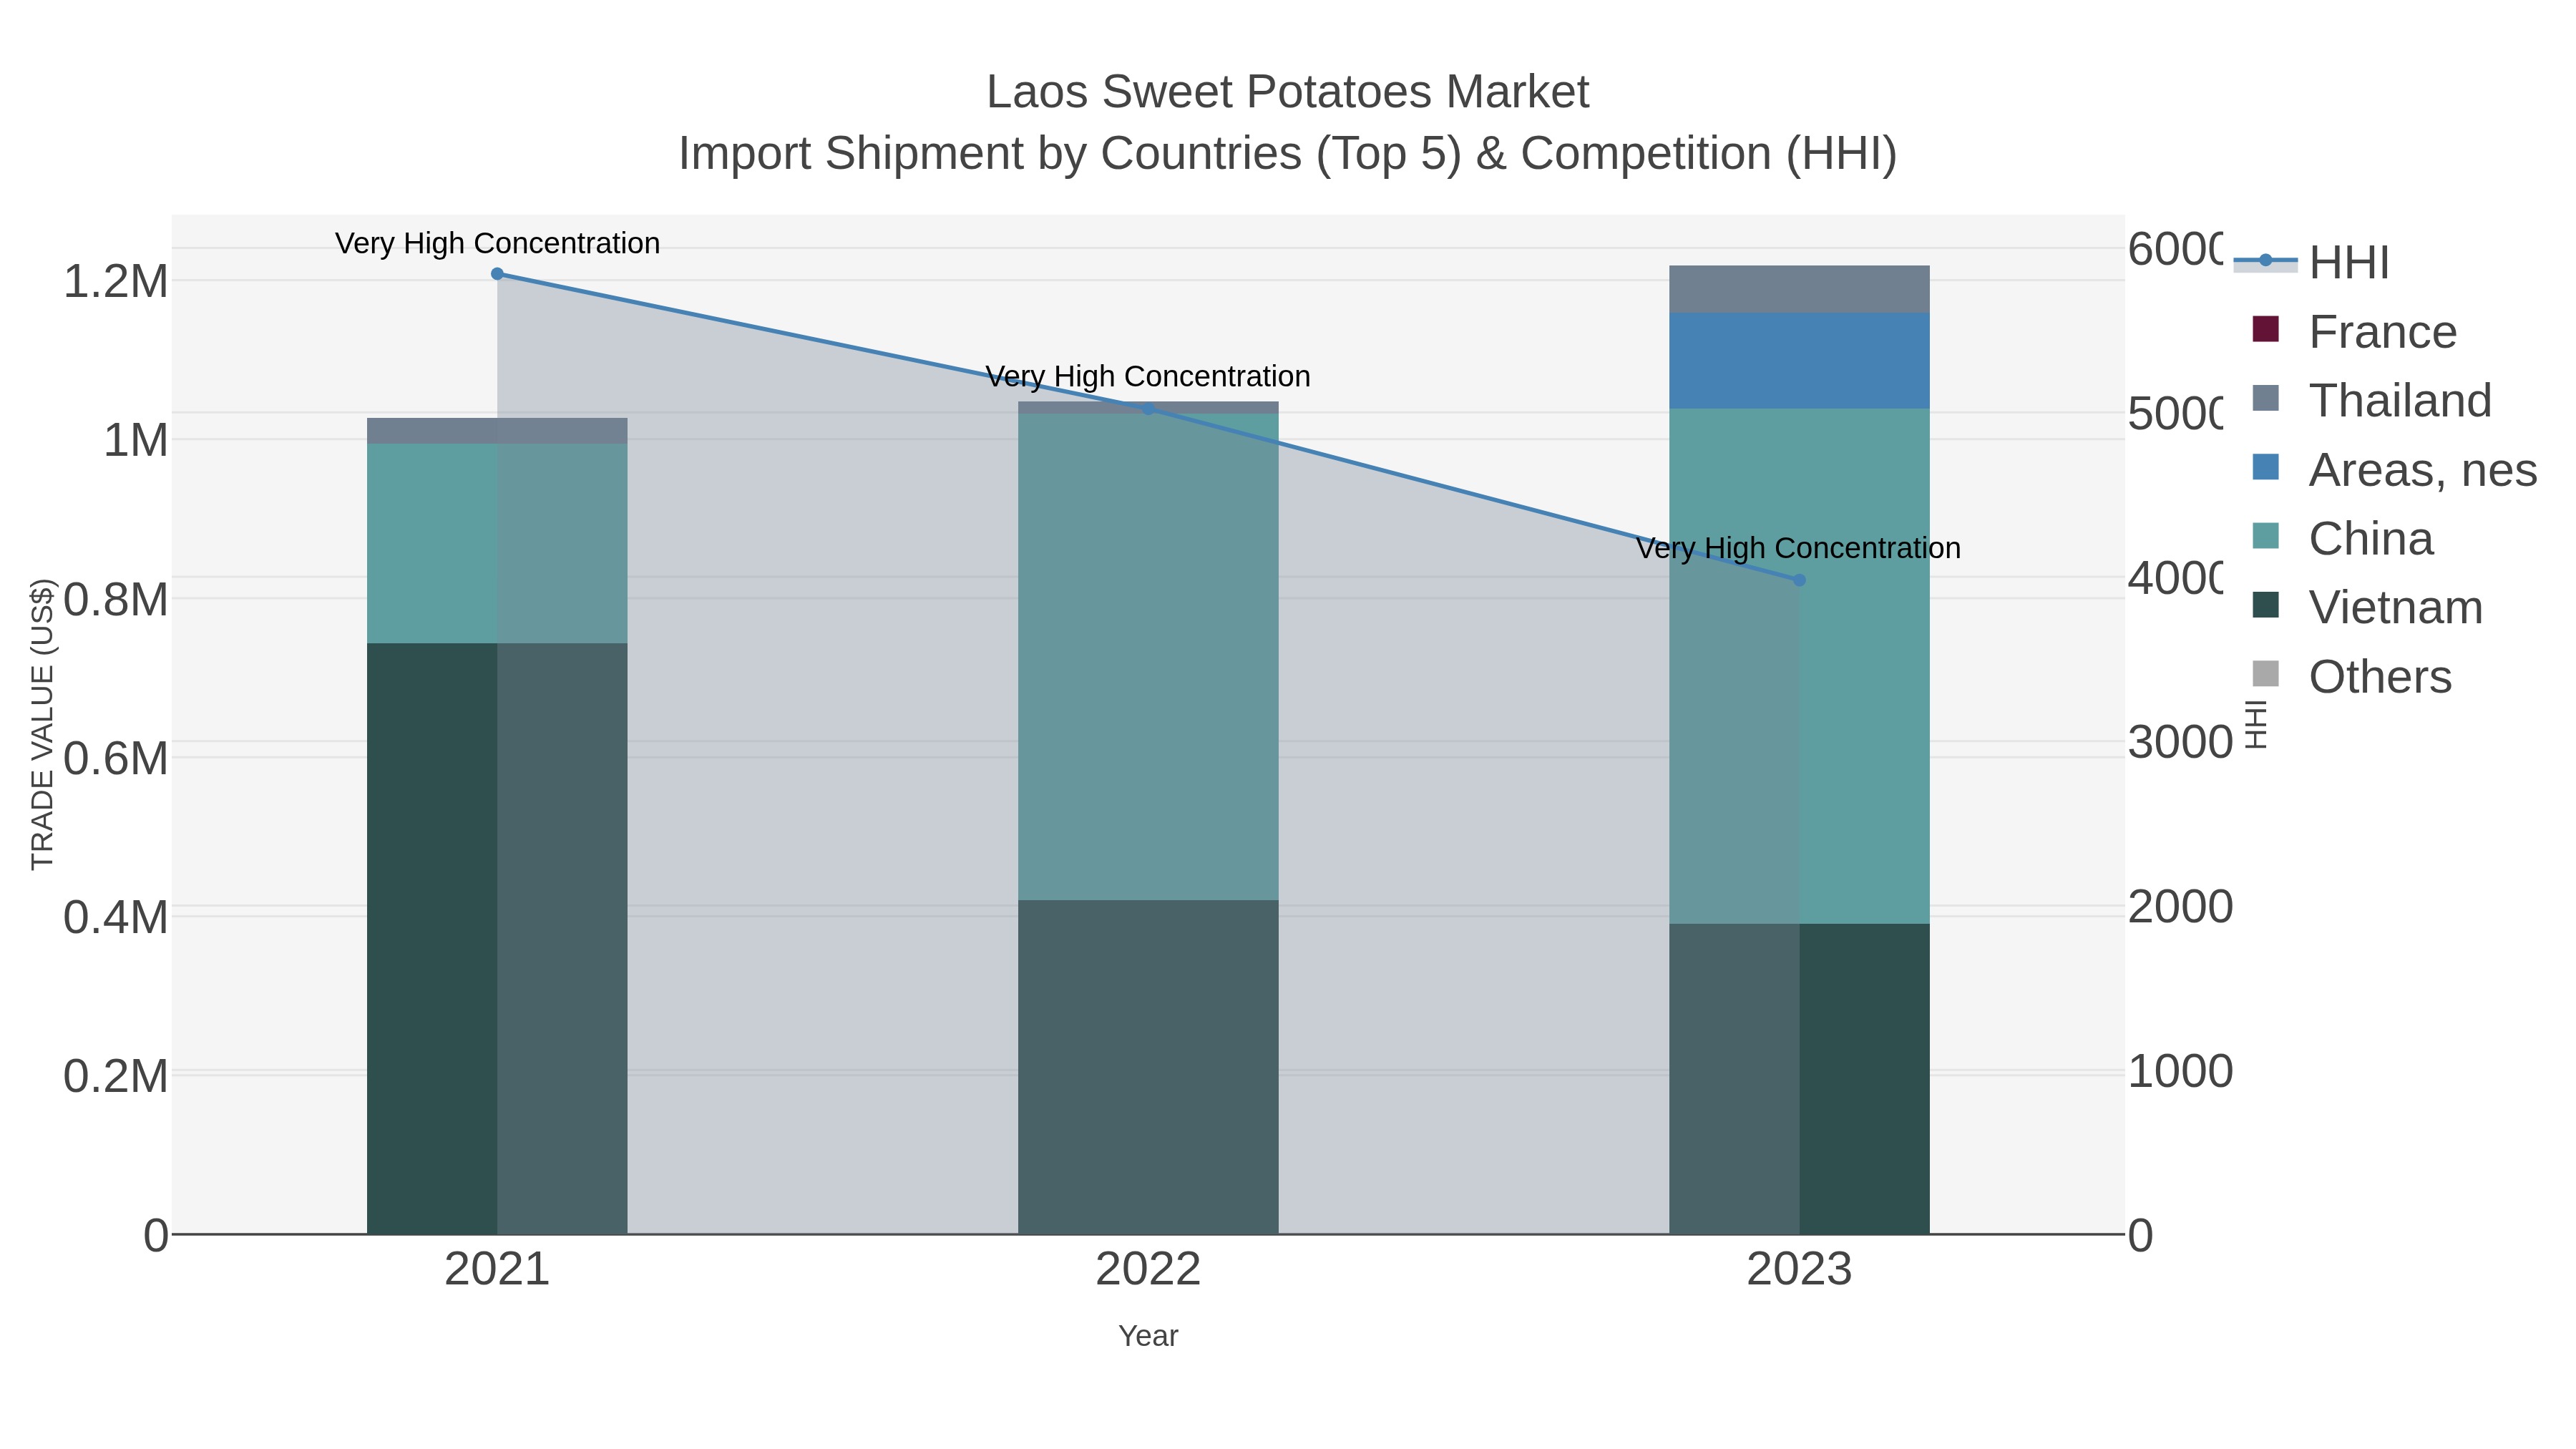Click the 1.2M y-axis tick label

115,282
